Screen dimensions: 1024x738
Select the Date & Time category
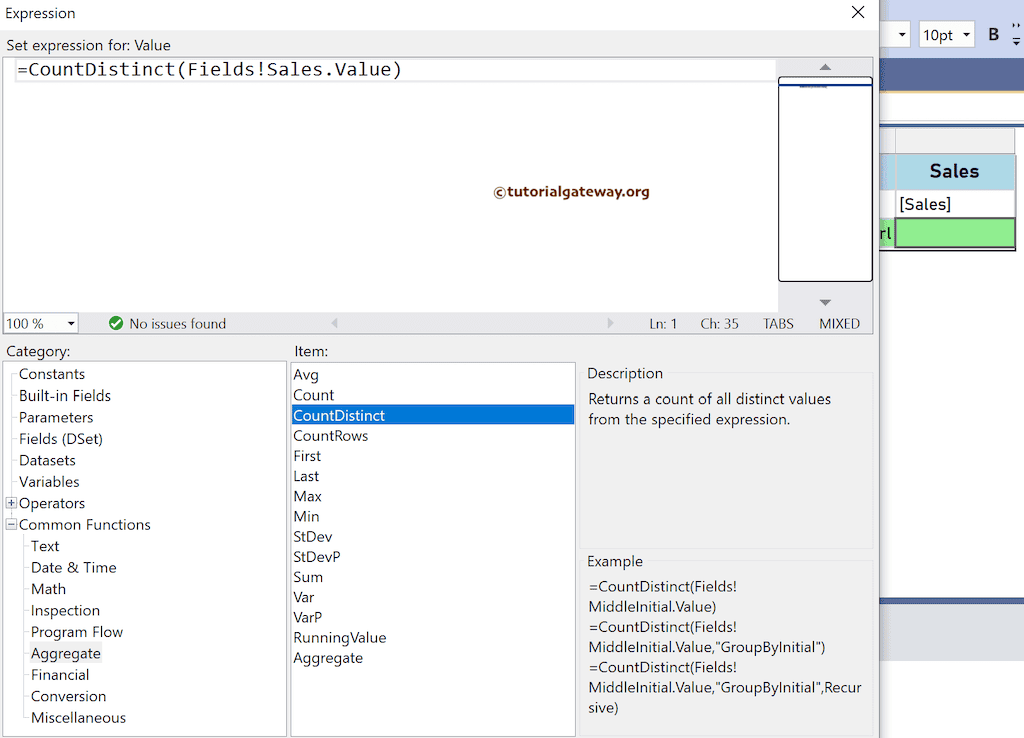[72, 567]
